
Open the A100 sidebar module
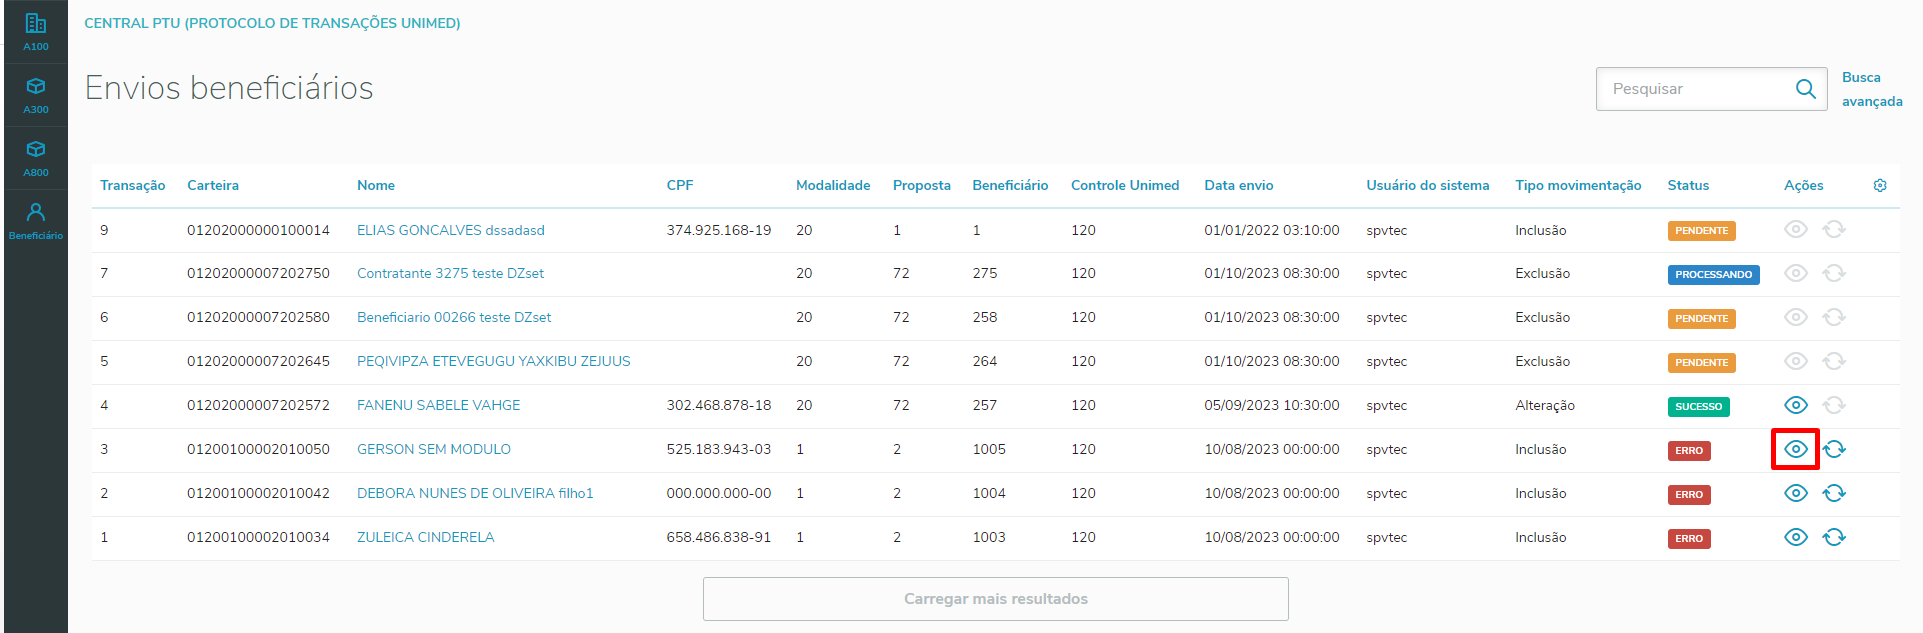pos(36,32)
